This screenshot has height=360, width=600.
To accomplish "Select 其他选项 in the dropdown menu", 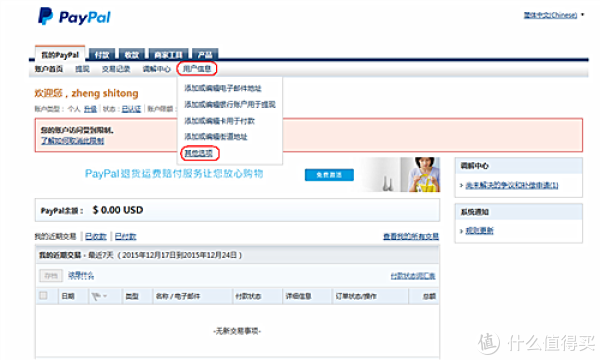I will point(199,153).
